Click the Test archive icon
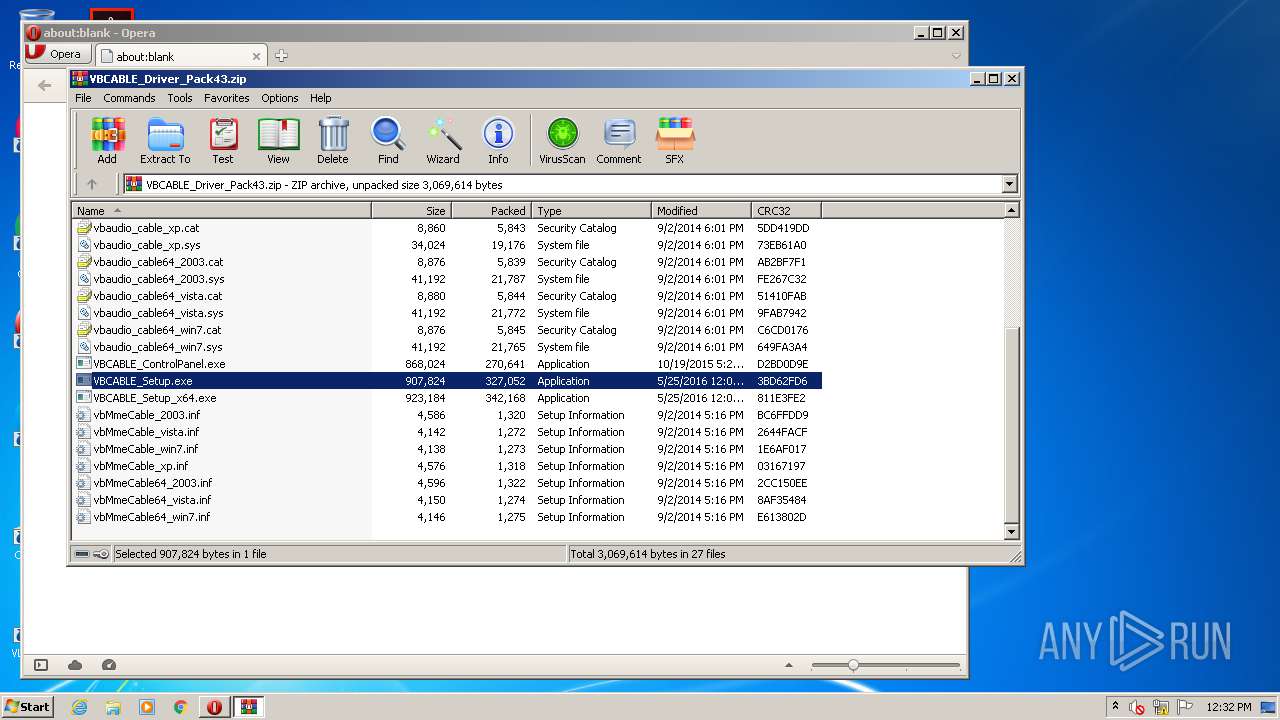 click(x=223, y=141)
